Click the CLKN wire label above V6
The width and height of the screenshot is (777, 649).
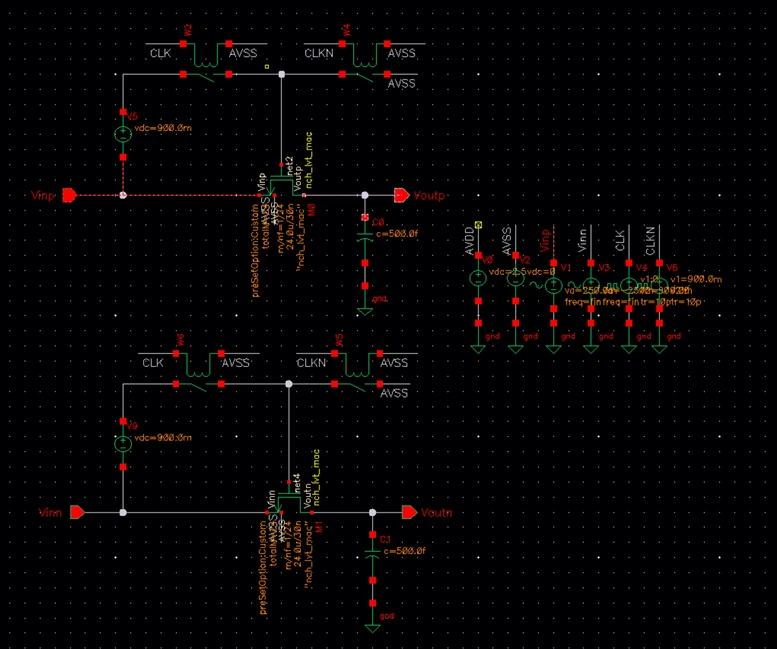(651, 240)
